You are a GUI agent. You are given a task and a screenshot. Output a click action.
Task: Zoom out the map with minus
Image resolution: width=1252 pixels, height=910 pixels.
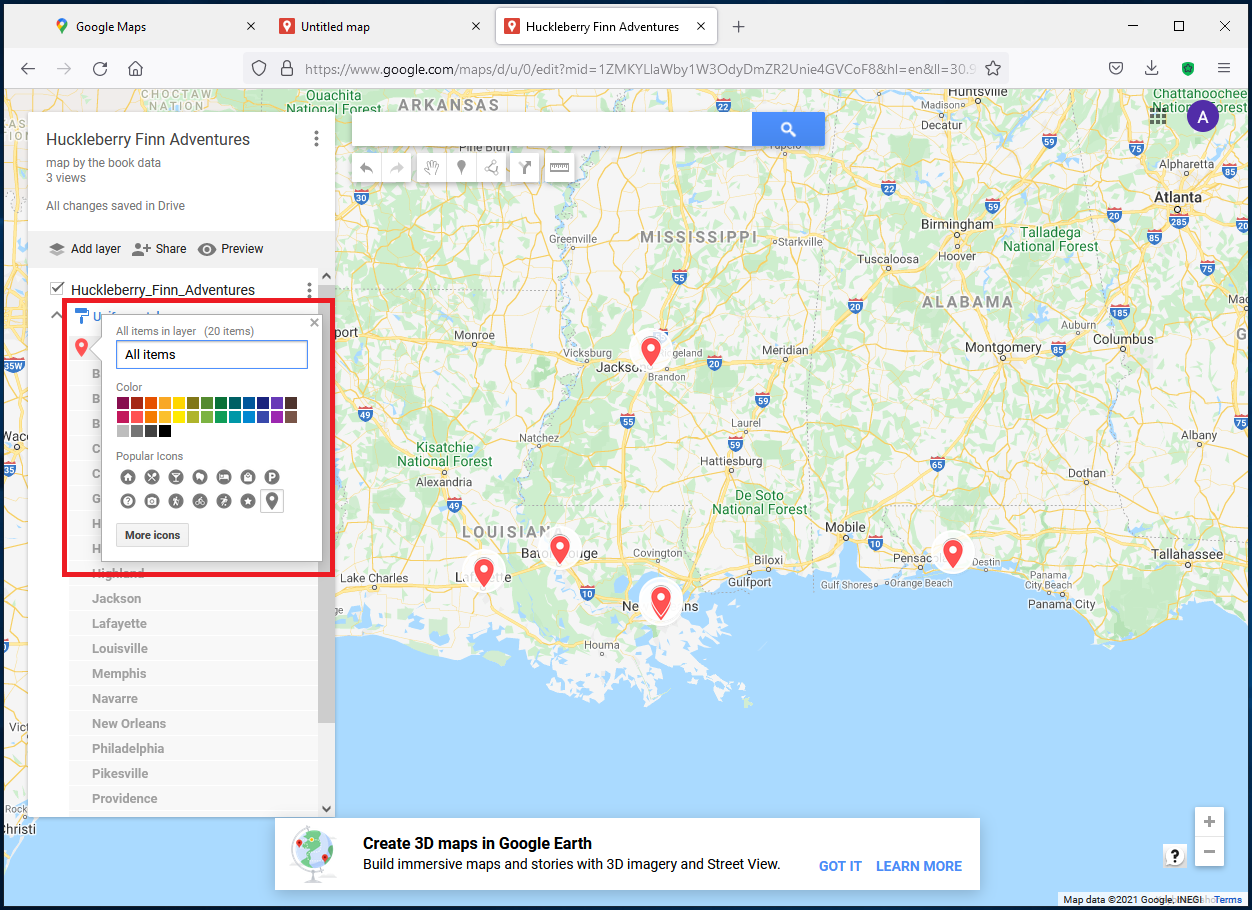click(1209, 852)
